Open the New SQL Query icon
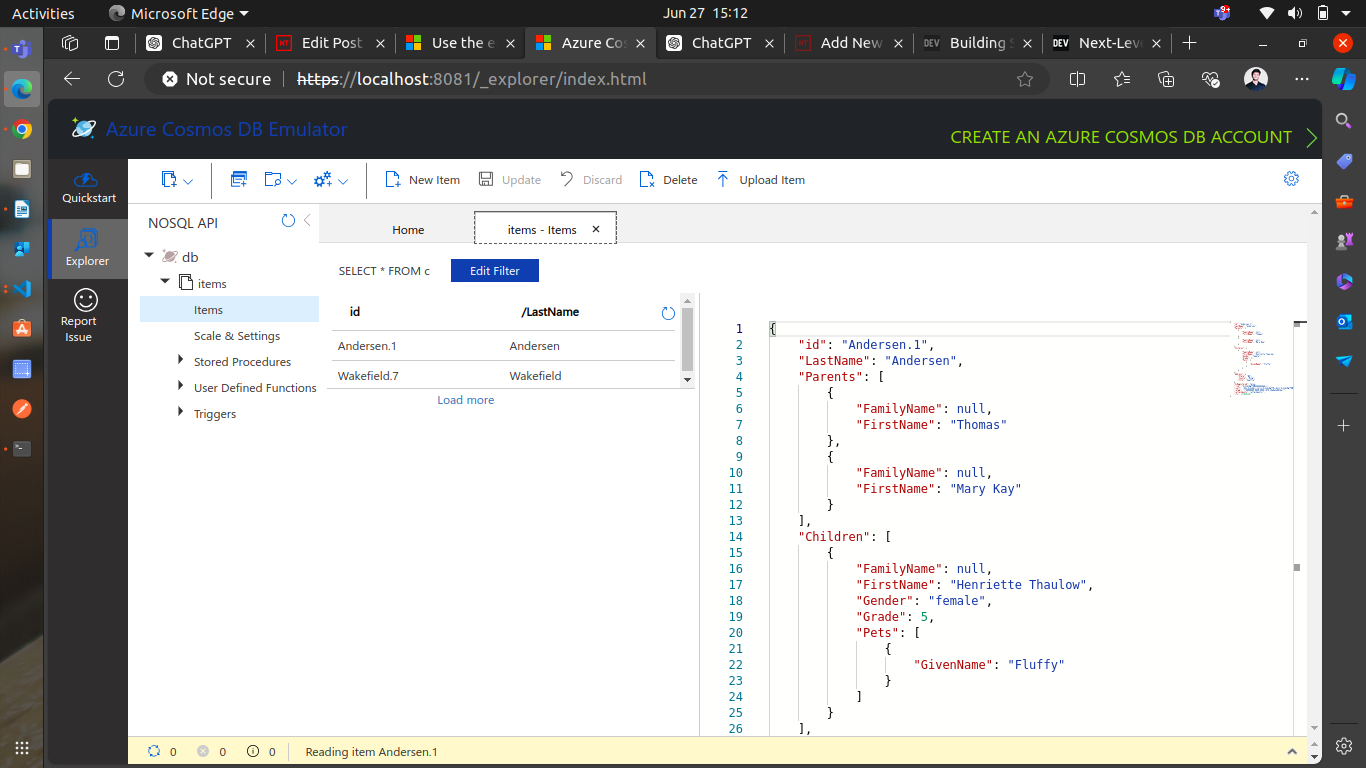This screenshot has width=1366, height=768. click(x=238, y=180)
